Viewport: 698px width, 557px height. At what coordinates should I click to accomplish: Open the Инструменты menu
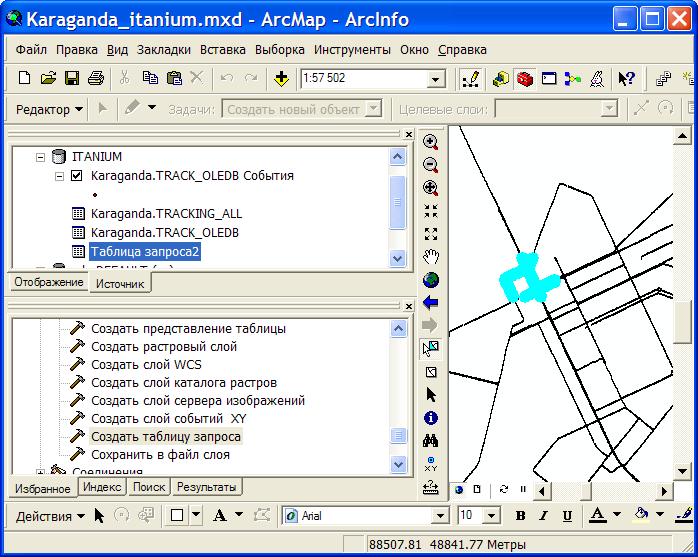point(352,49)
